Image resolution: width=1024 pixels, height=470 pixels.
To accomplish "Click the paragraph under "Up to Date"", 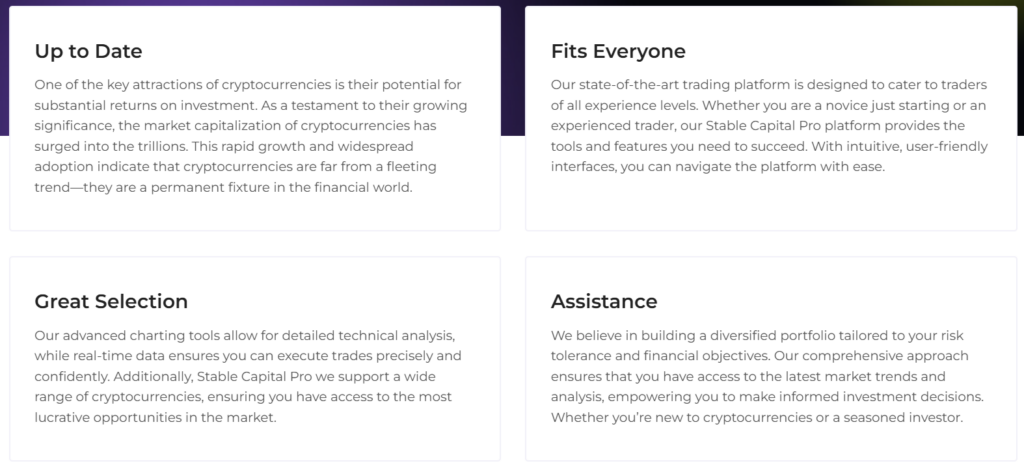I will coord(250,135).
